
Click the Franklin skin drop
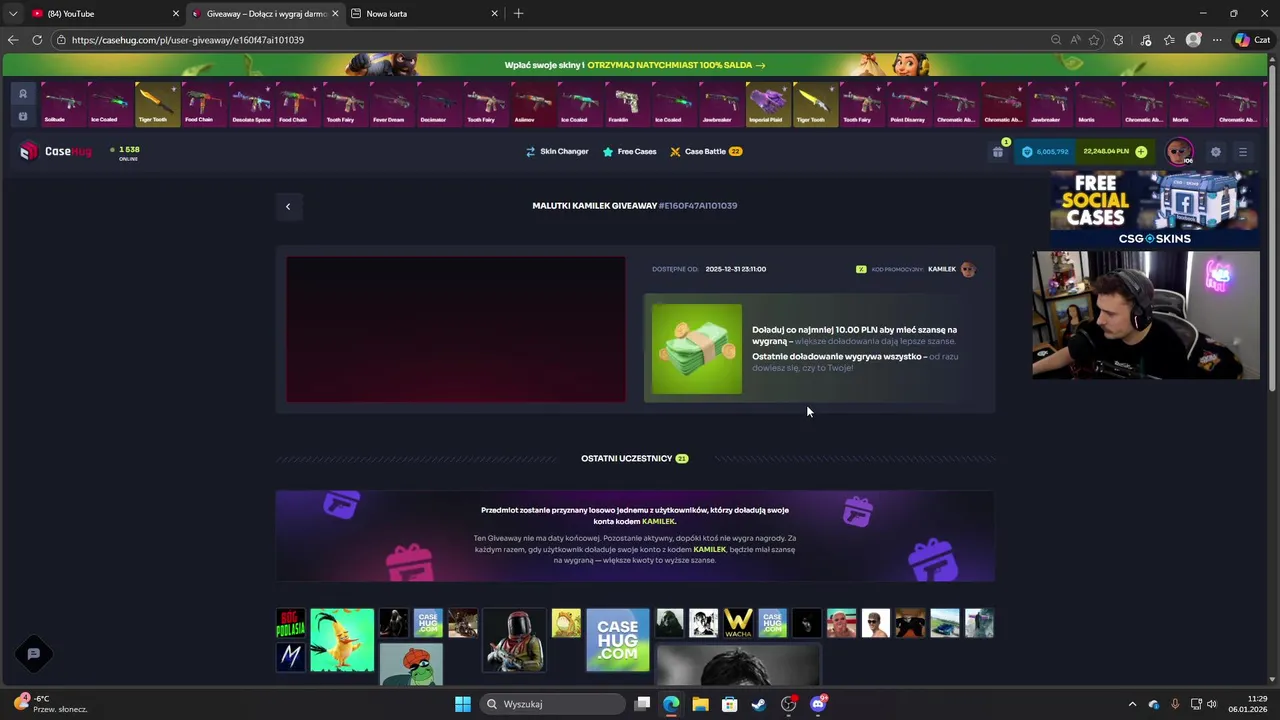(627, 104)
